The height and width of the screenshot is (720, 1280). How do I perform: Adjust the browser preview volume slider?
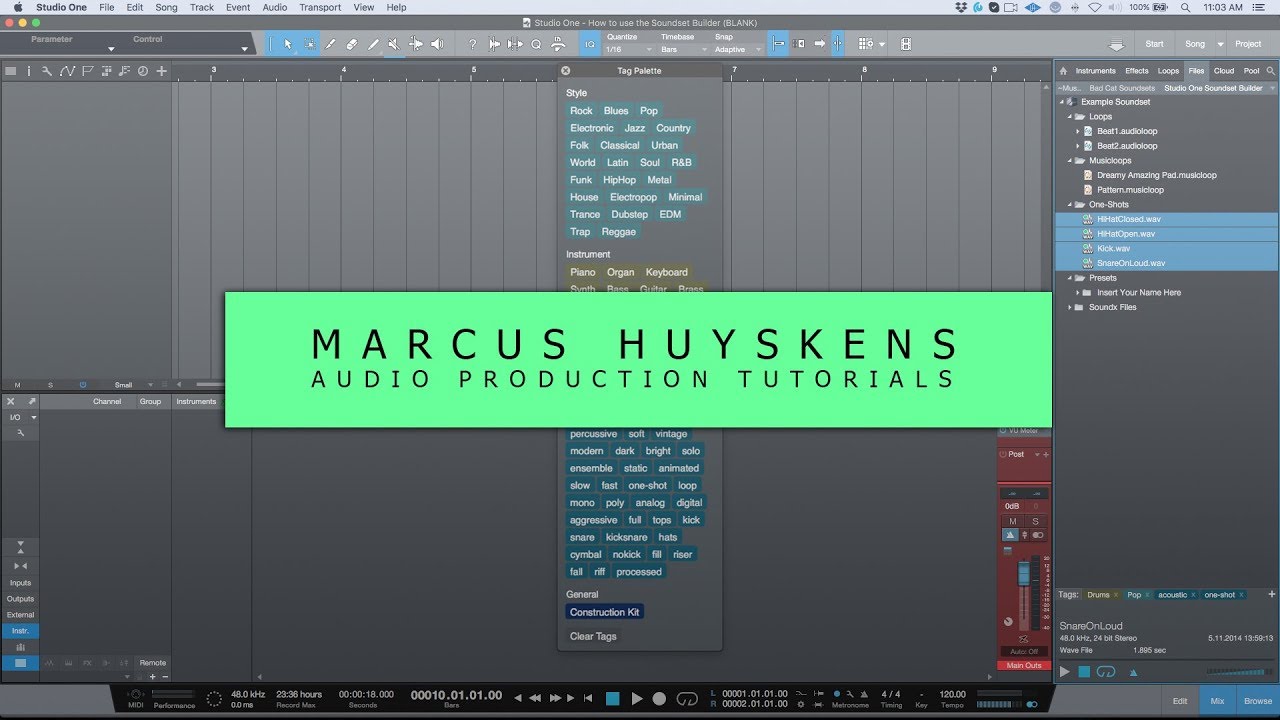[x=1240, y=672]
